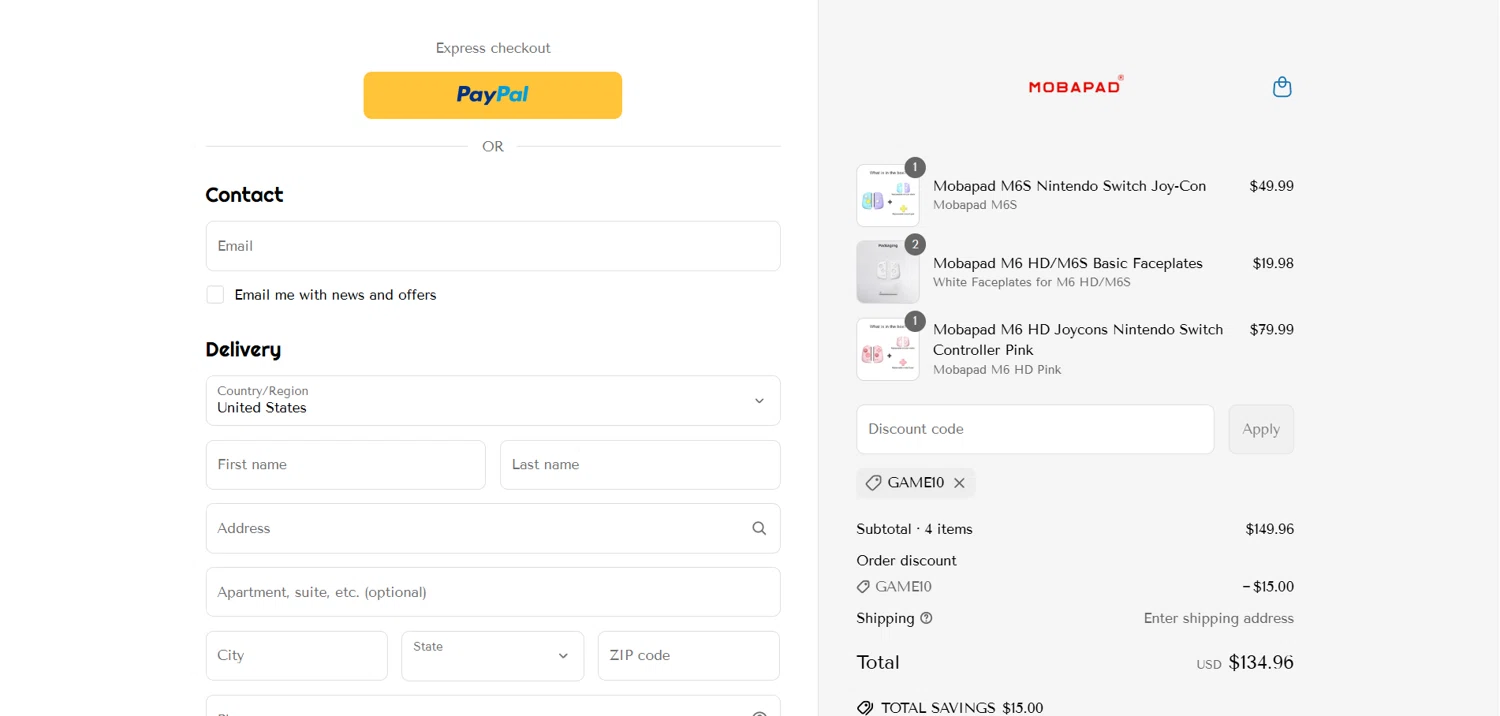Click the subtotal $149.96 amount
1500x716 pixels.
(x=1269, y=529)
